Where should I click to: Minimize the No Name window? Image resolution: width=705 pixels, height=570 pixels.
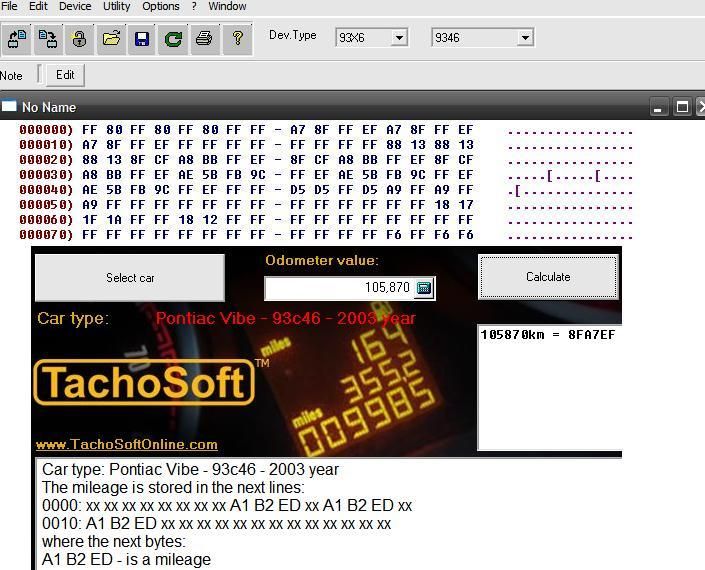(x=658, y=107)
